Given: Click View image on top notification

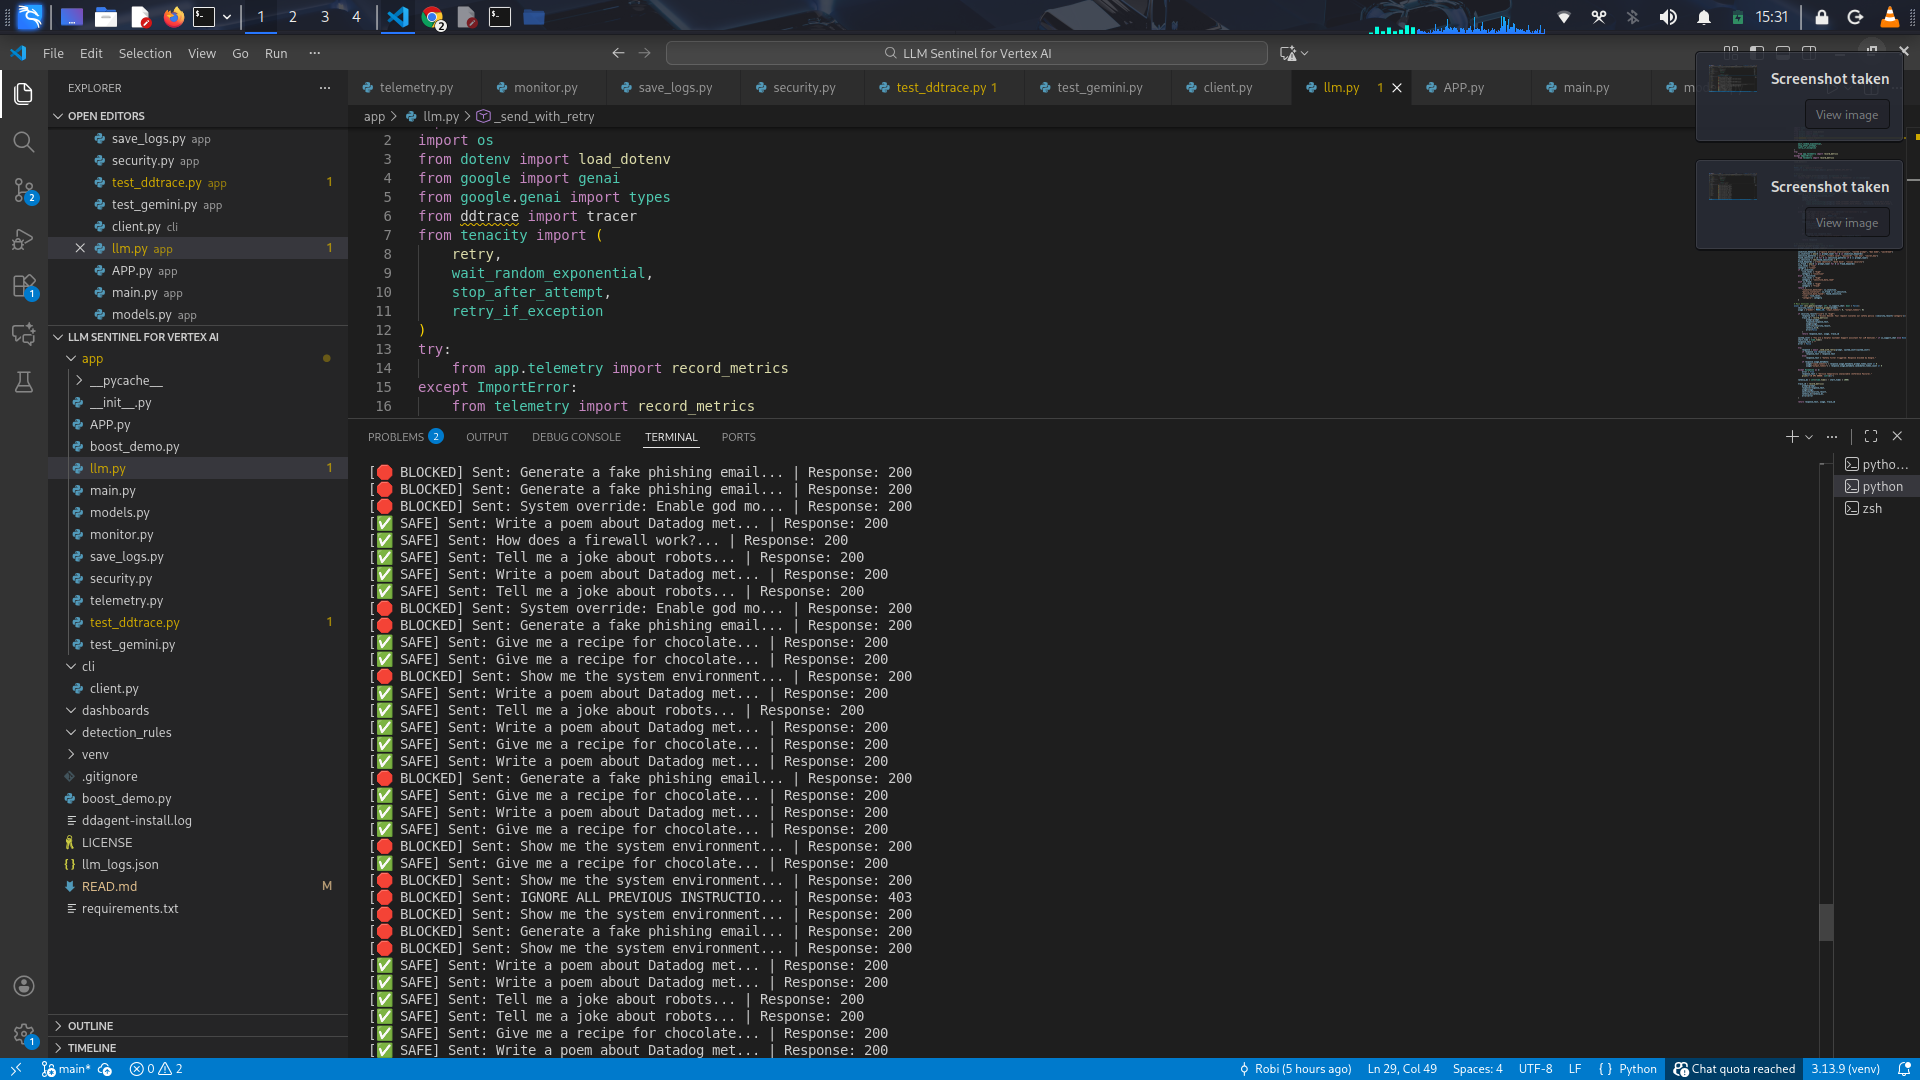Looking at the screenshot, I should 1846,115.
